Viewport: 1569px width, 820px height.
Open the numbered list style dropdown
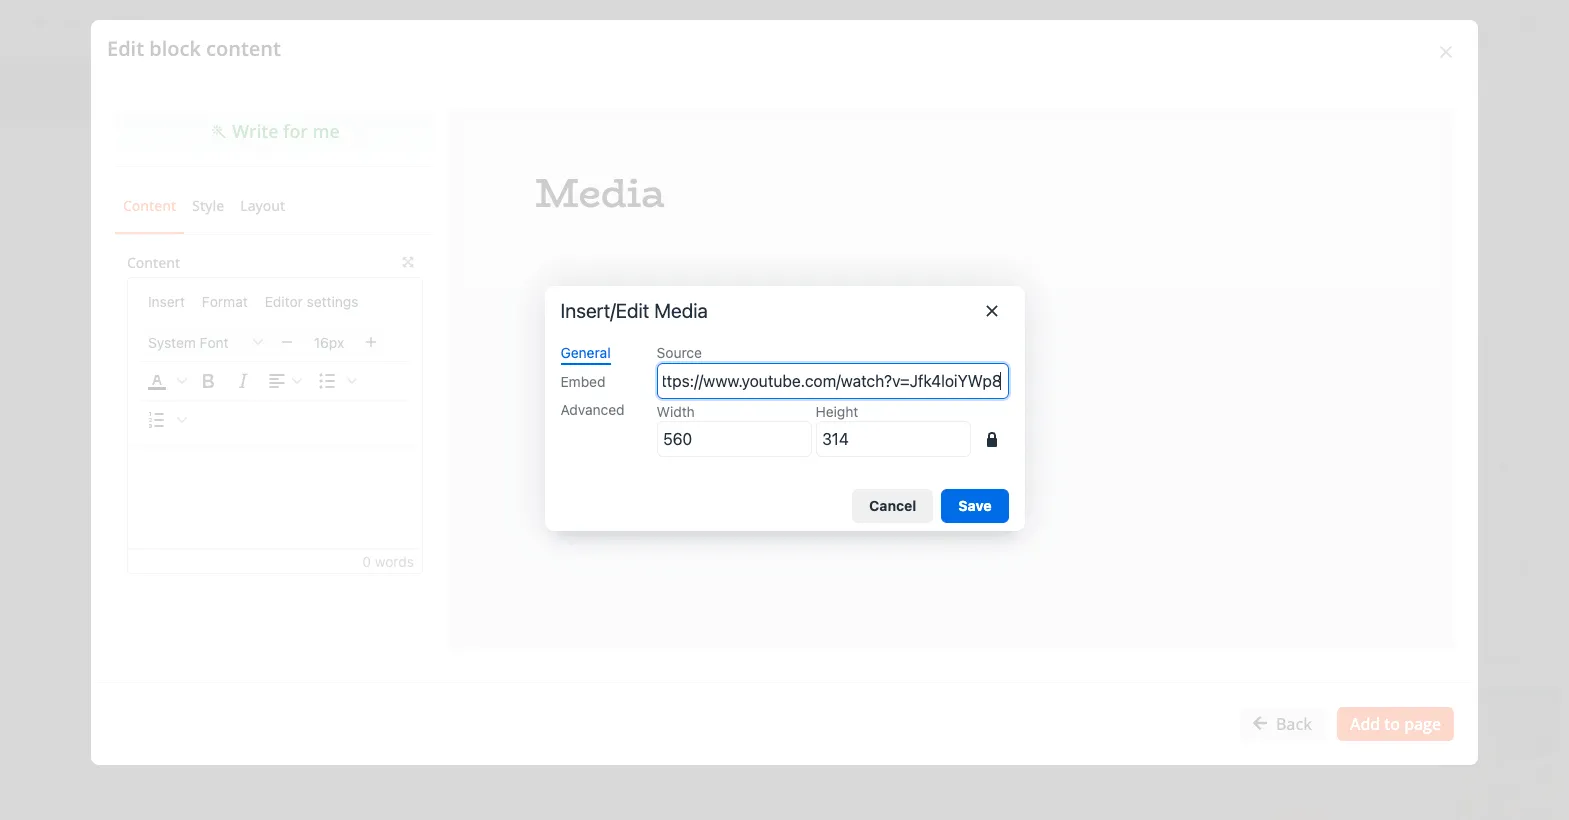click(x=182, y=420)
